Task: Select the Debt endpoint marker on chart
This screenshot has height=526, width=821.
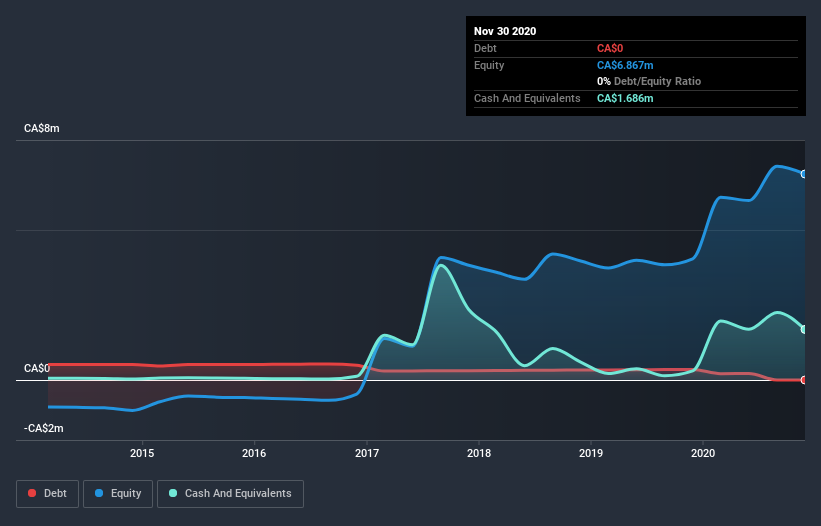Action: point(804,380)
